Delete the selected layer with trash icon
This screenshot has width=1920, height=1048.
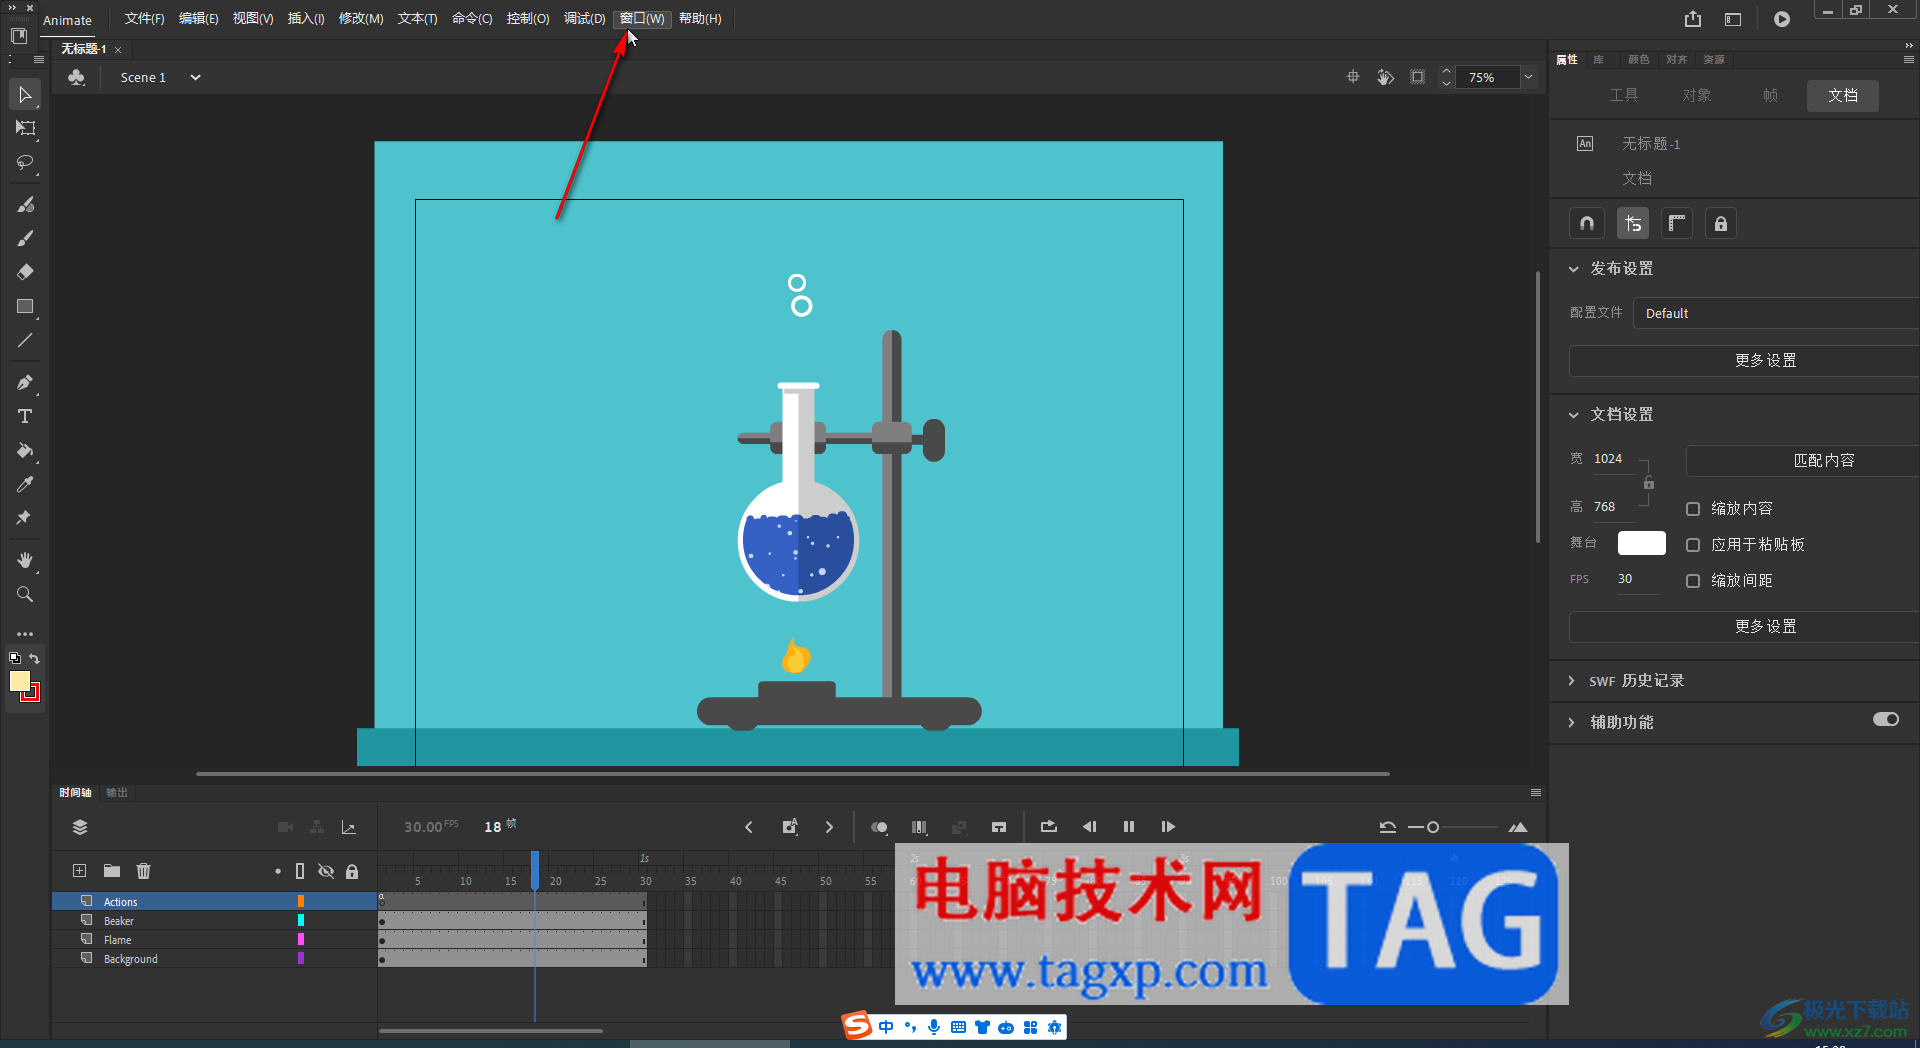tap(144, 871)
